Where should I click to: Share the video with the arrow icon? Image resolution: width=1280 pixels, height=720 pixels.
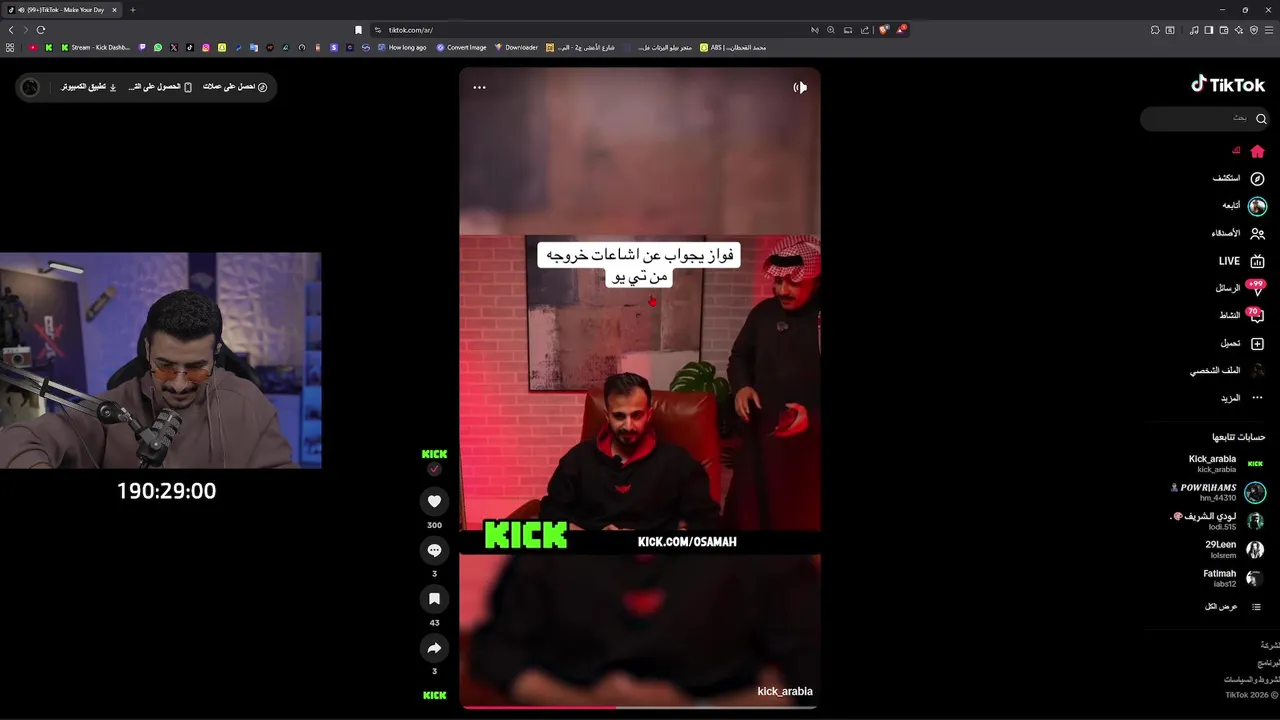click(x=434, y=648)
